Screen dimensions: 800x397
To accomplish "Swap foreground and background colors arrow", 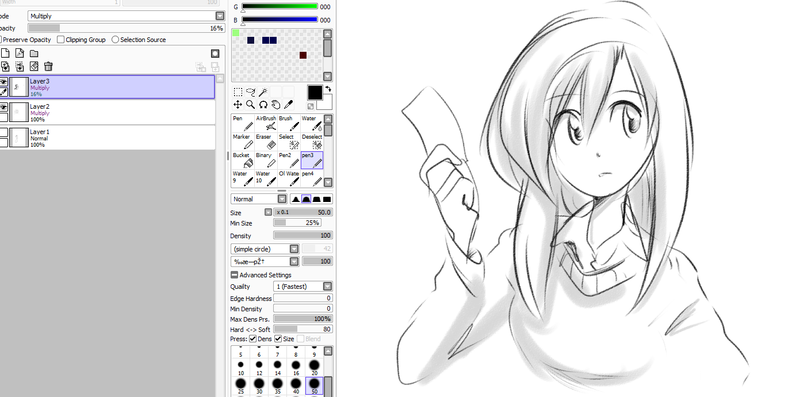I will 328,89.
